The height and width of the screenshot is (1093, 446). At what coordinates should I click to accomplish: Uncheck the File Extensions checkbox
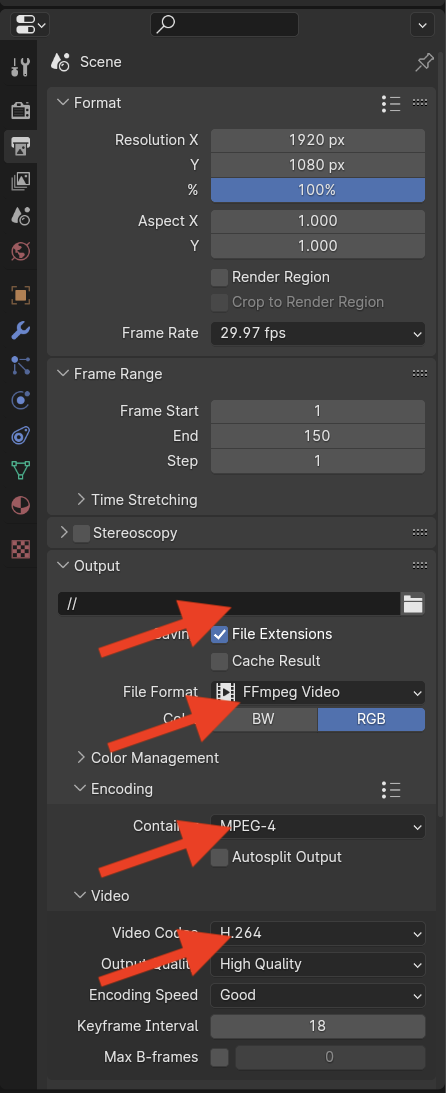click(220, 634)
